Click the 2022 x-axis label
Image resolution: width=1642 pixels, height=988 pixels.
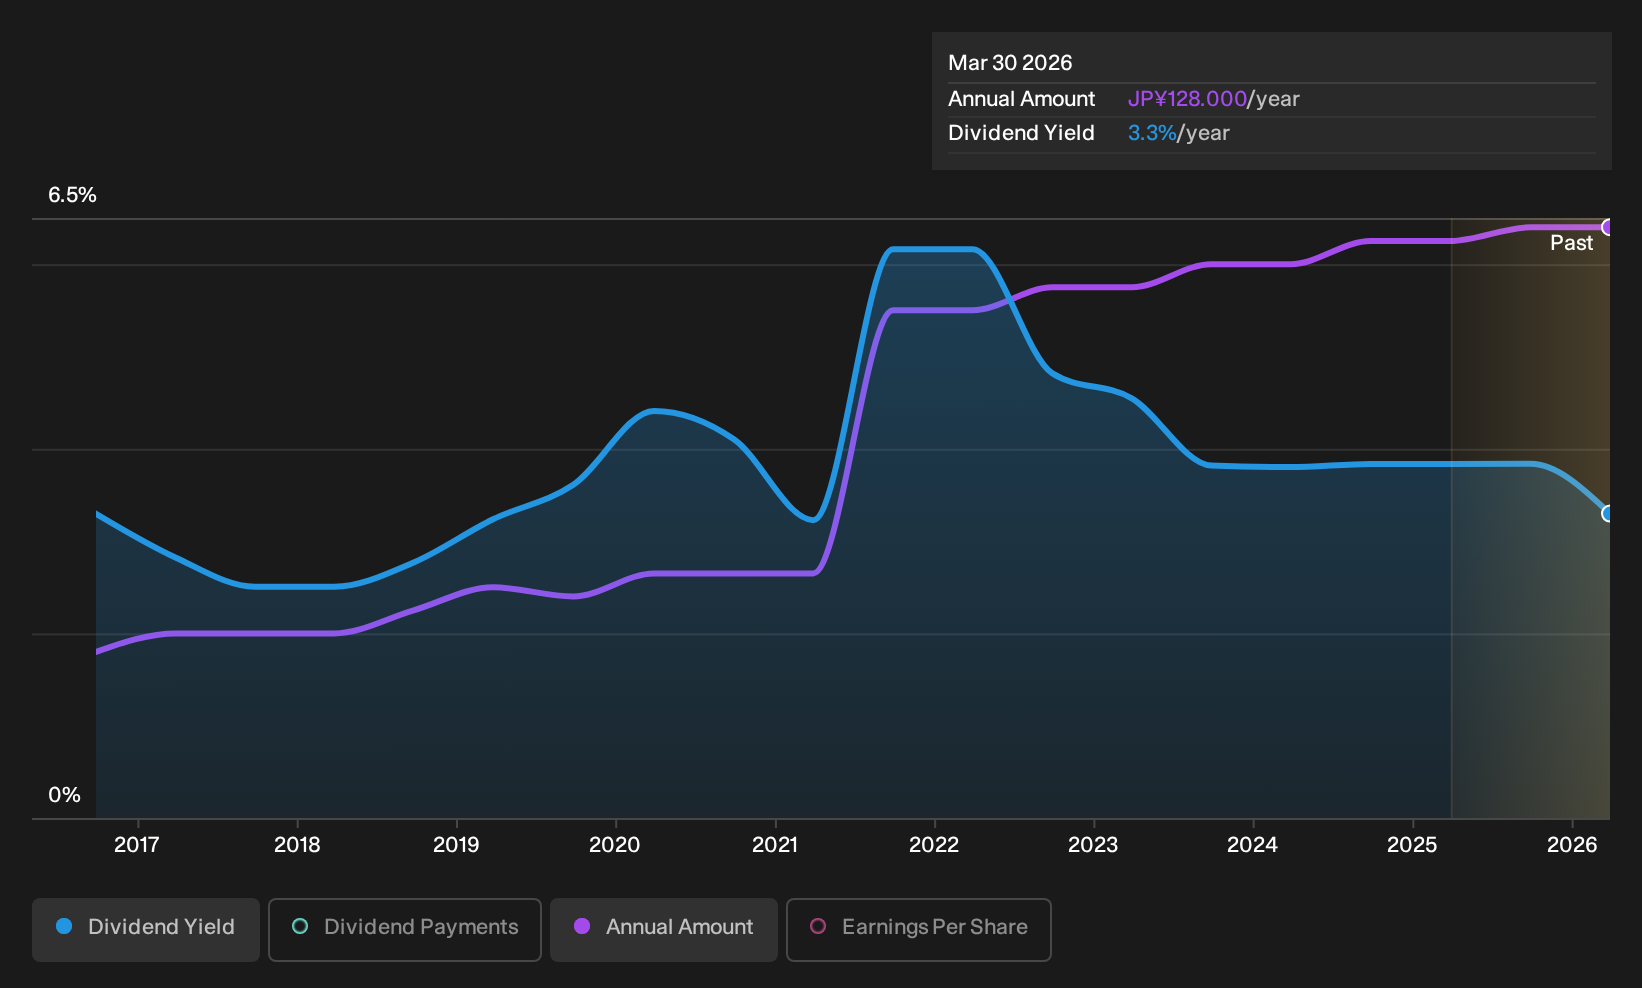tap(934, 845)
